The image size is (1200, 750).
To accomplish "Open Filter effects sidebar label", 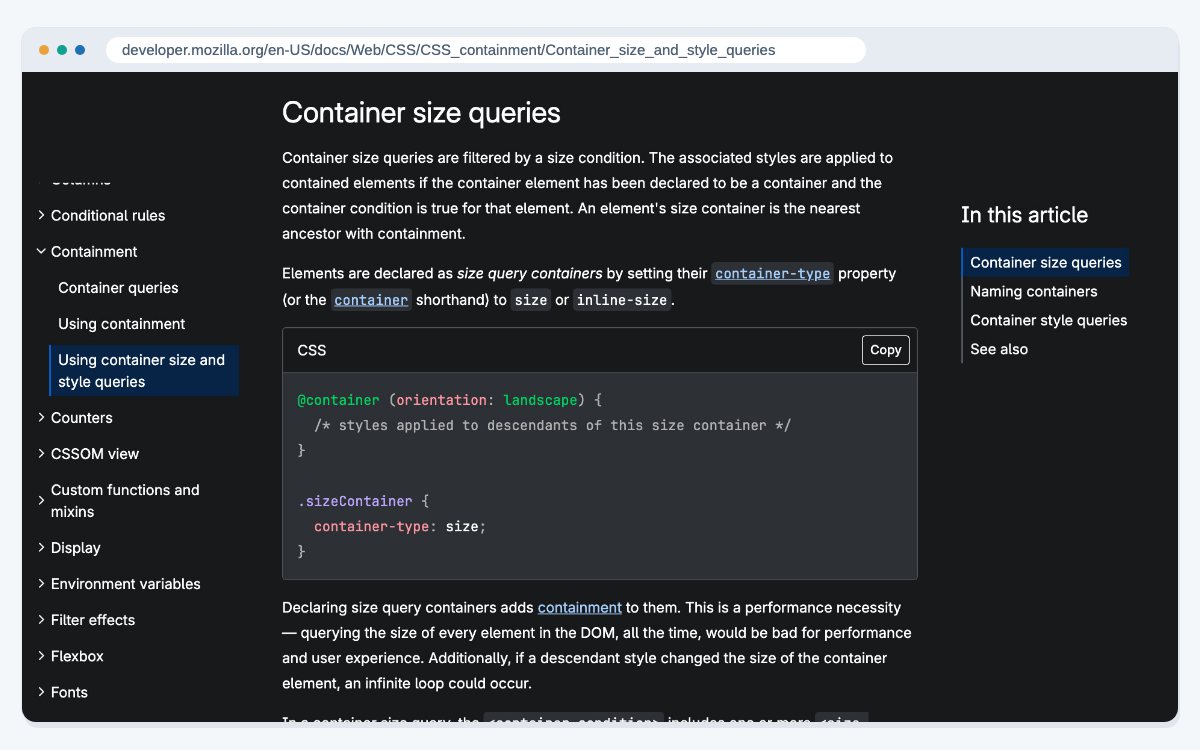I will pyautogui.click(x=93, y=620).
